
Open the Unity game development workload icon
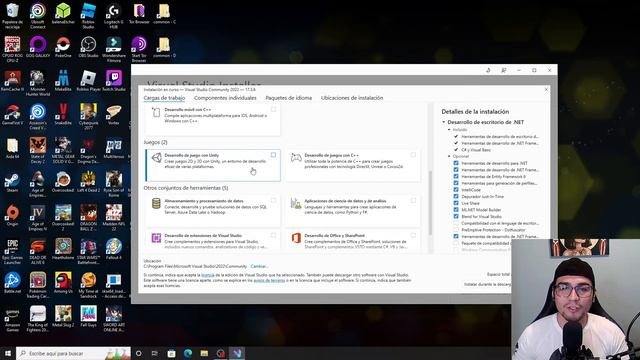pos(157,158)
